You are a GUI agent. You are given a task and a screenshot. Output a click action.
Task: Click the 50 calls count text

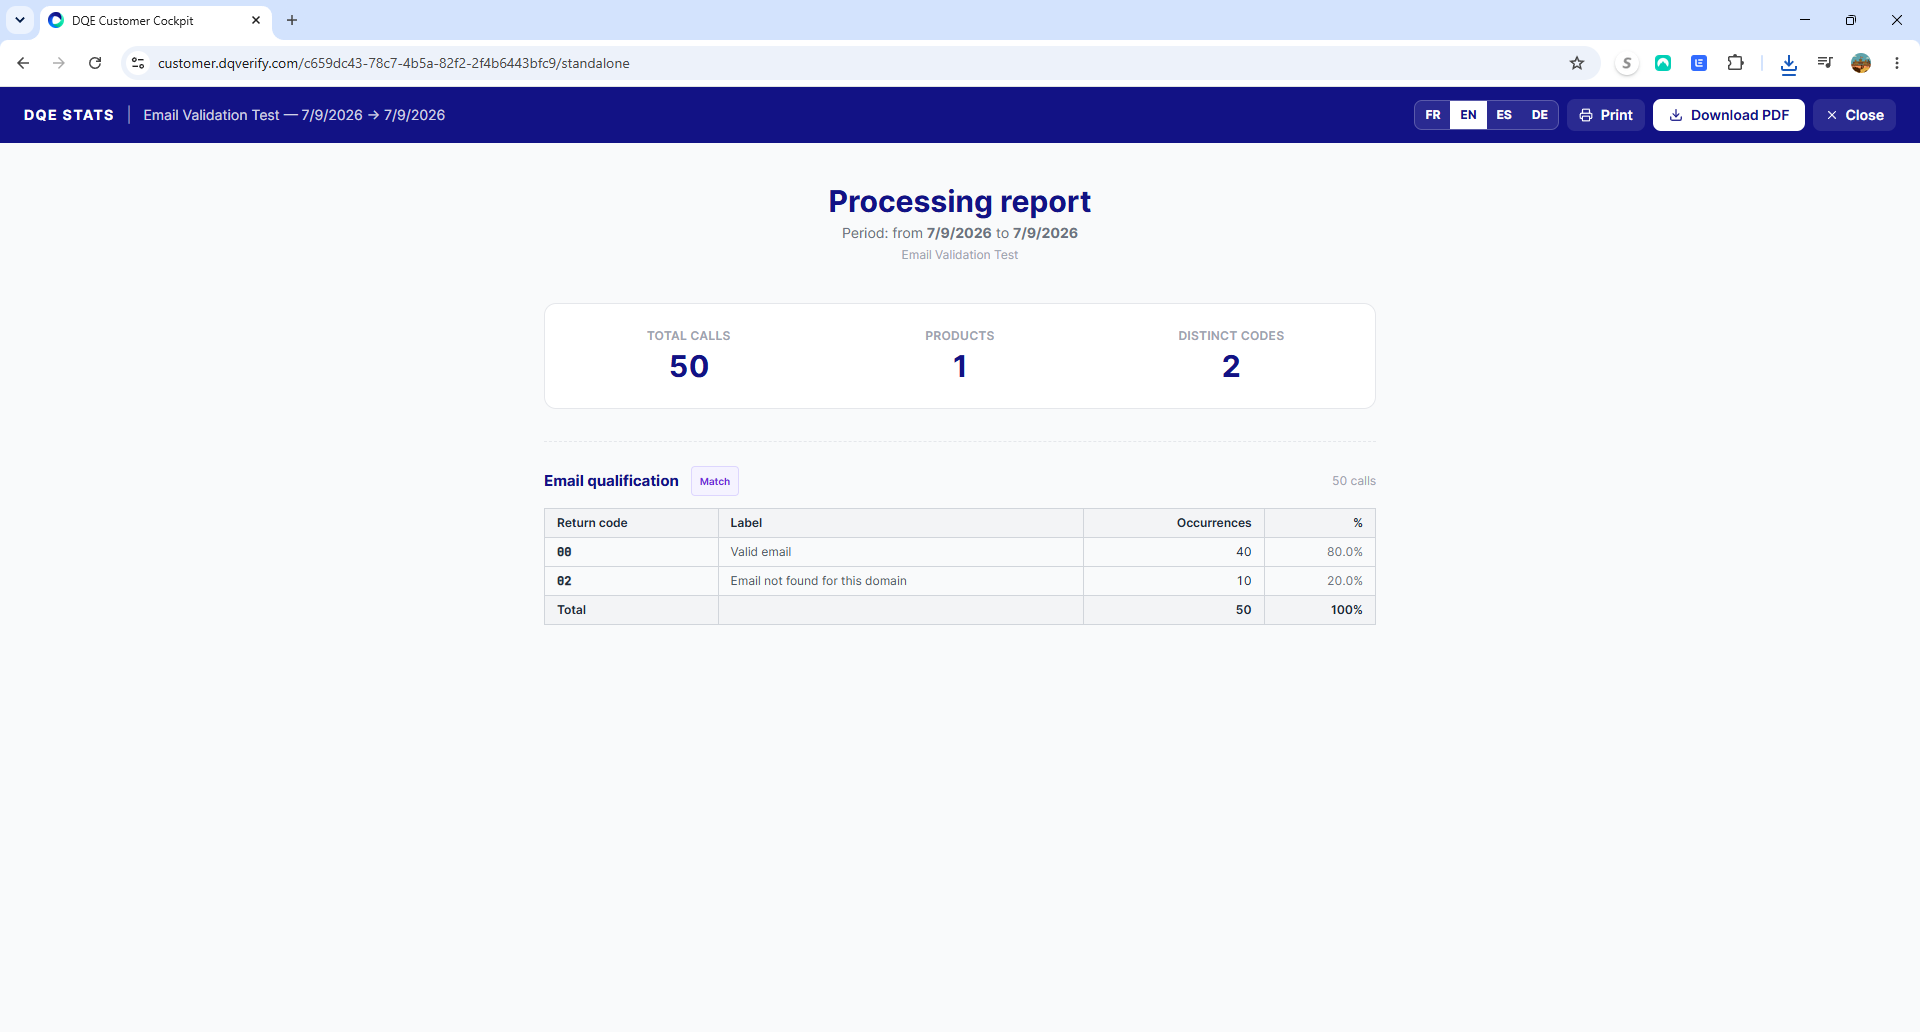click(1354, 481)
